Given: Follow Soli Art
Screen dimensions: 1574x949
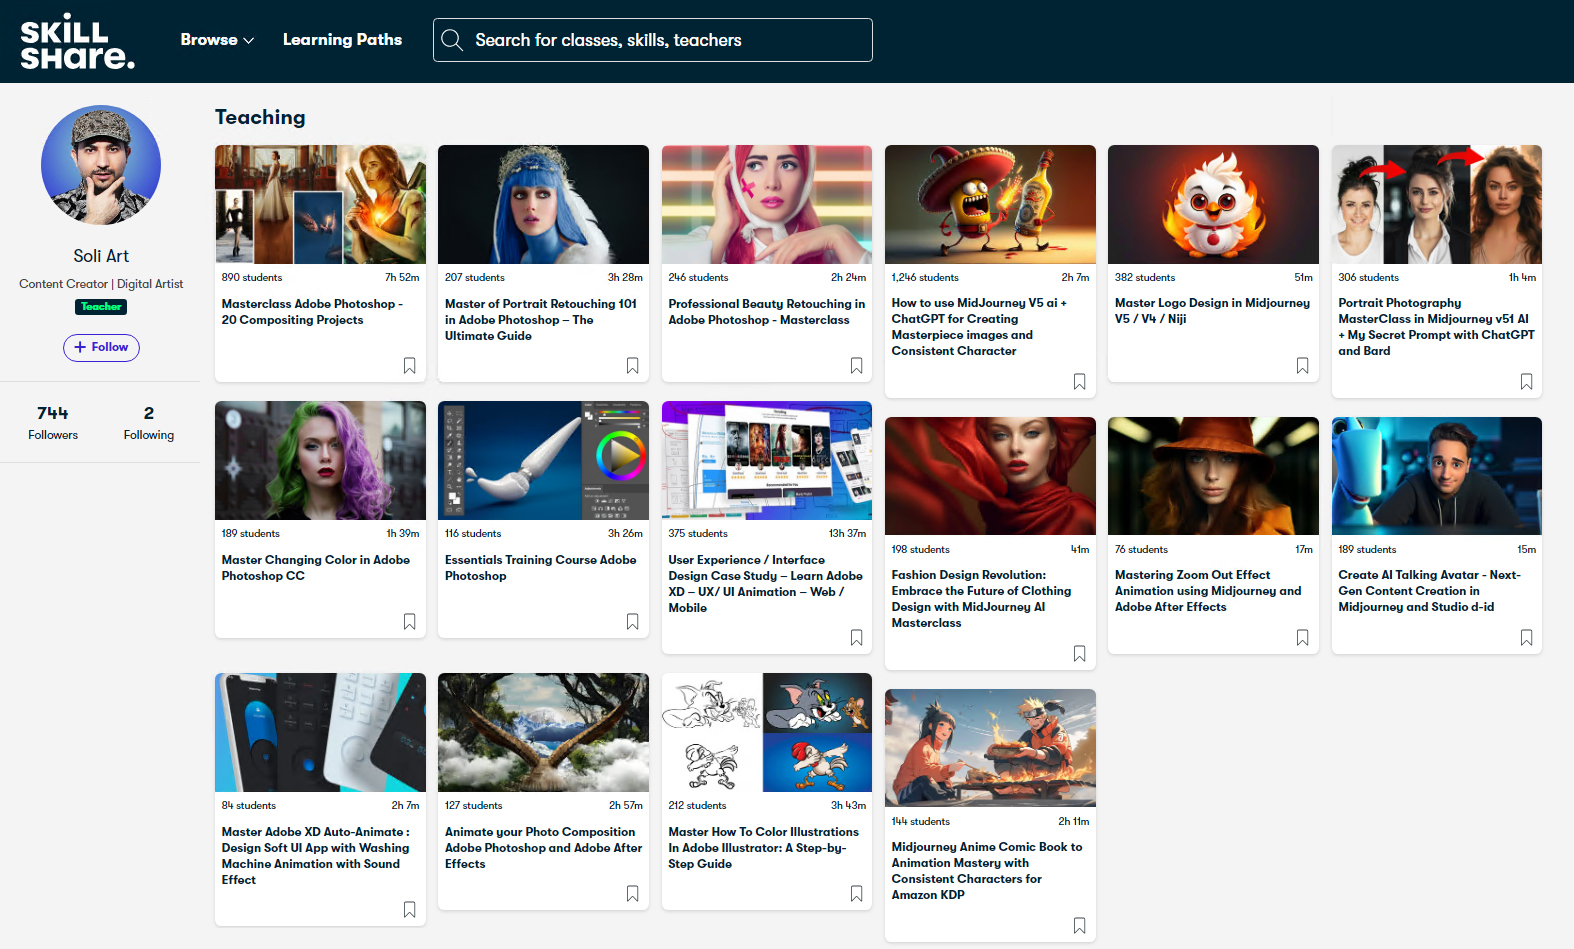Looking at the screenshot, I should point(101,347).
